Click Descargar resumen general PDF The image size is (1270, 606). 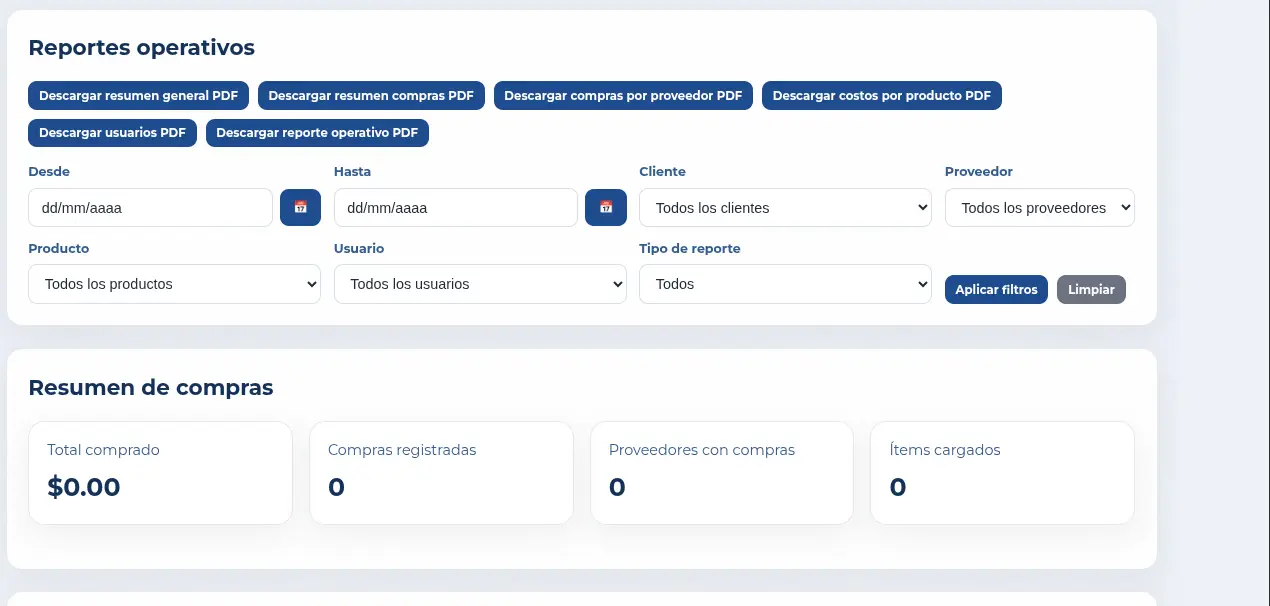(x=138, y=96)
